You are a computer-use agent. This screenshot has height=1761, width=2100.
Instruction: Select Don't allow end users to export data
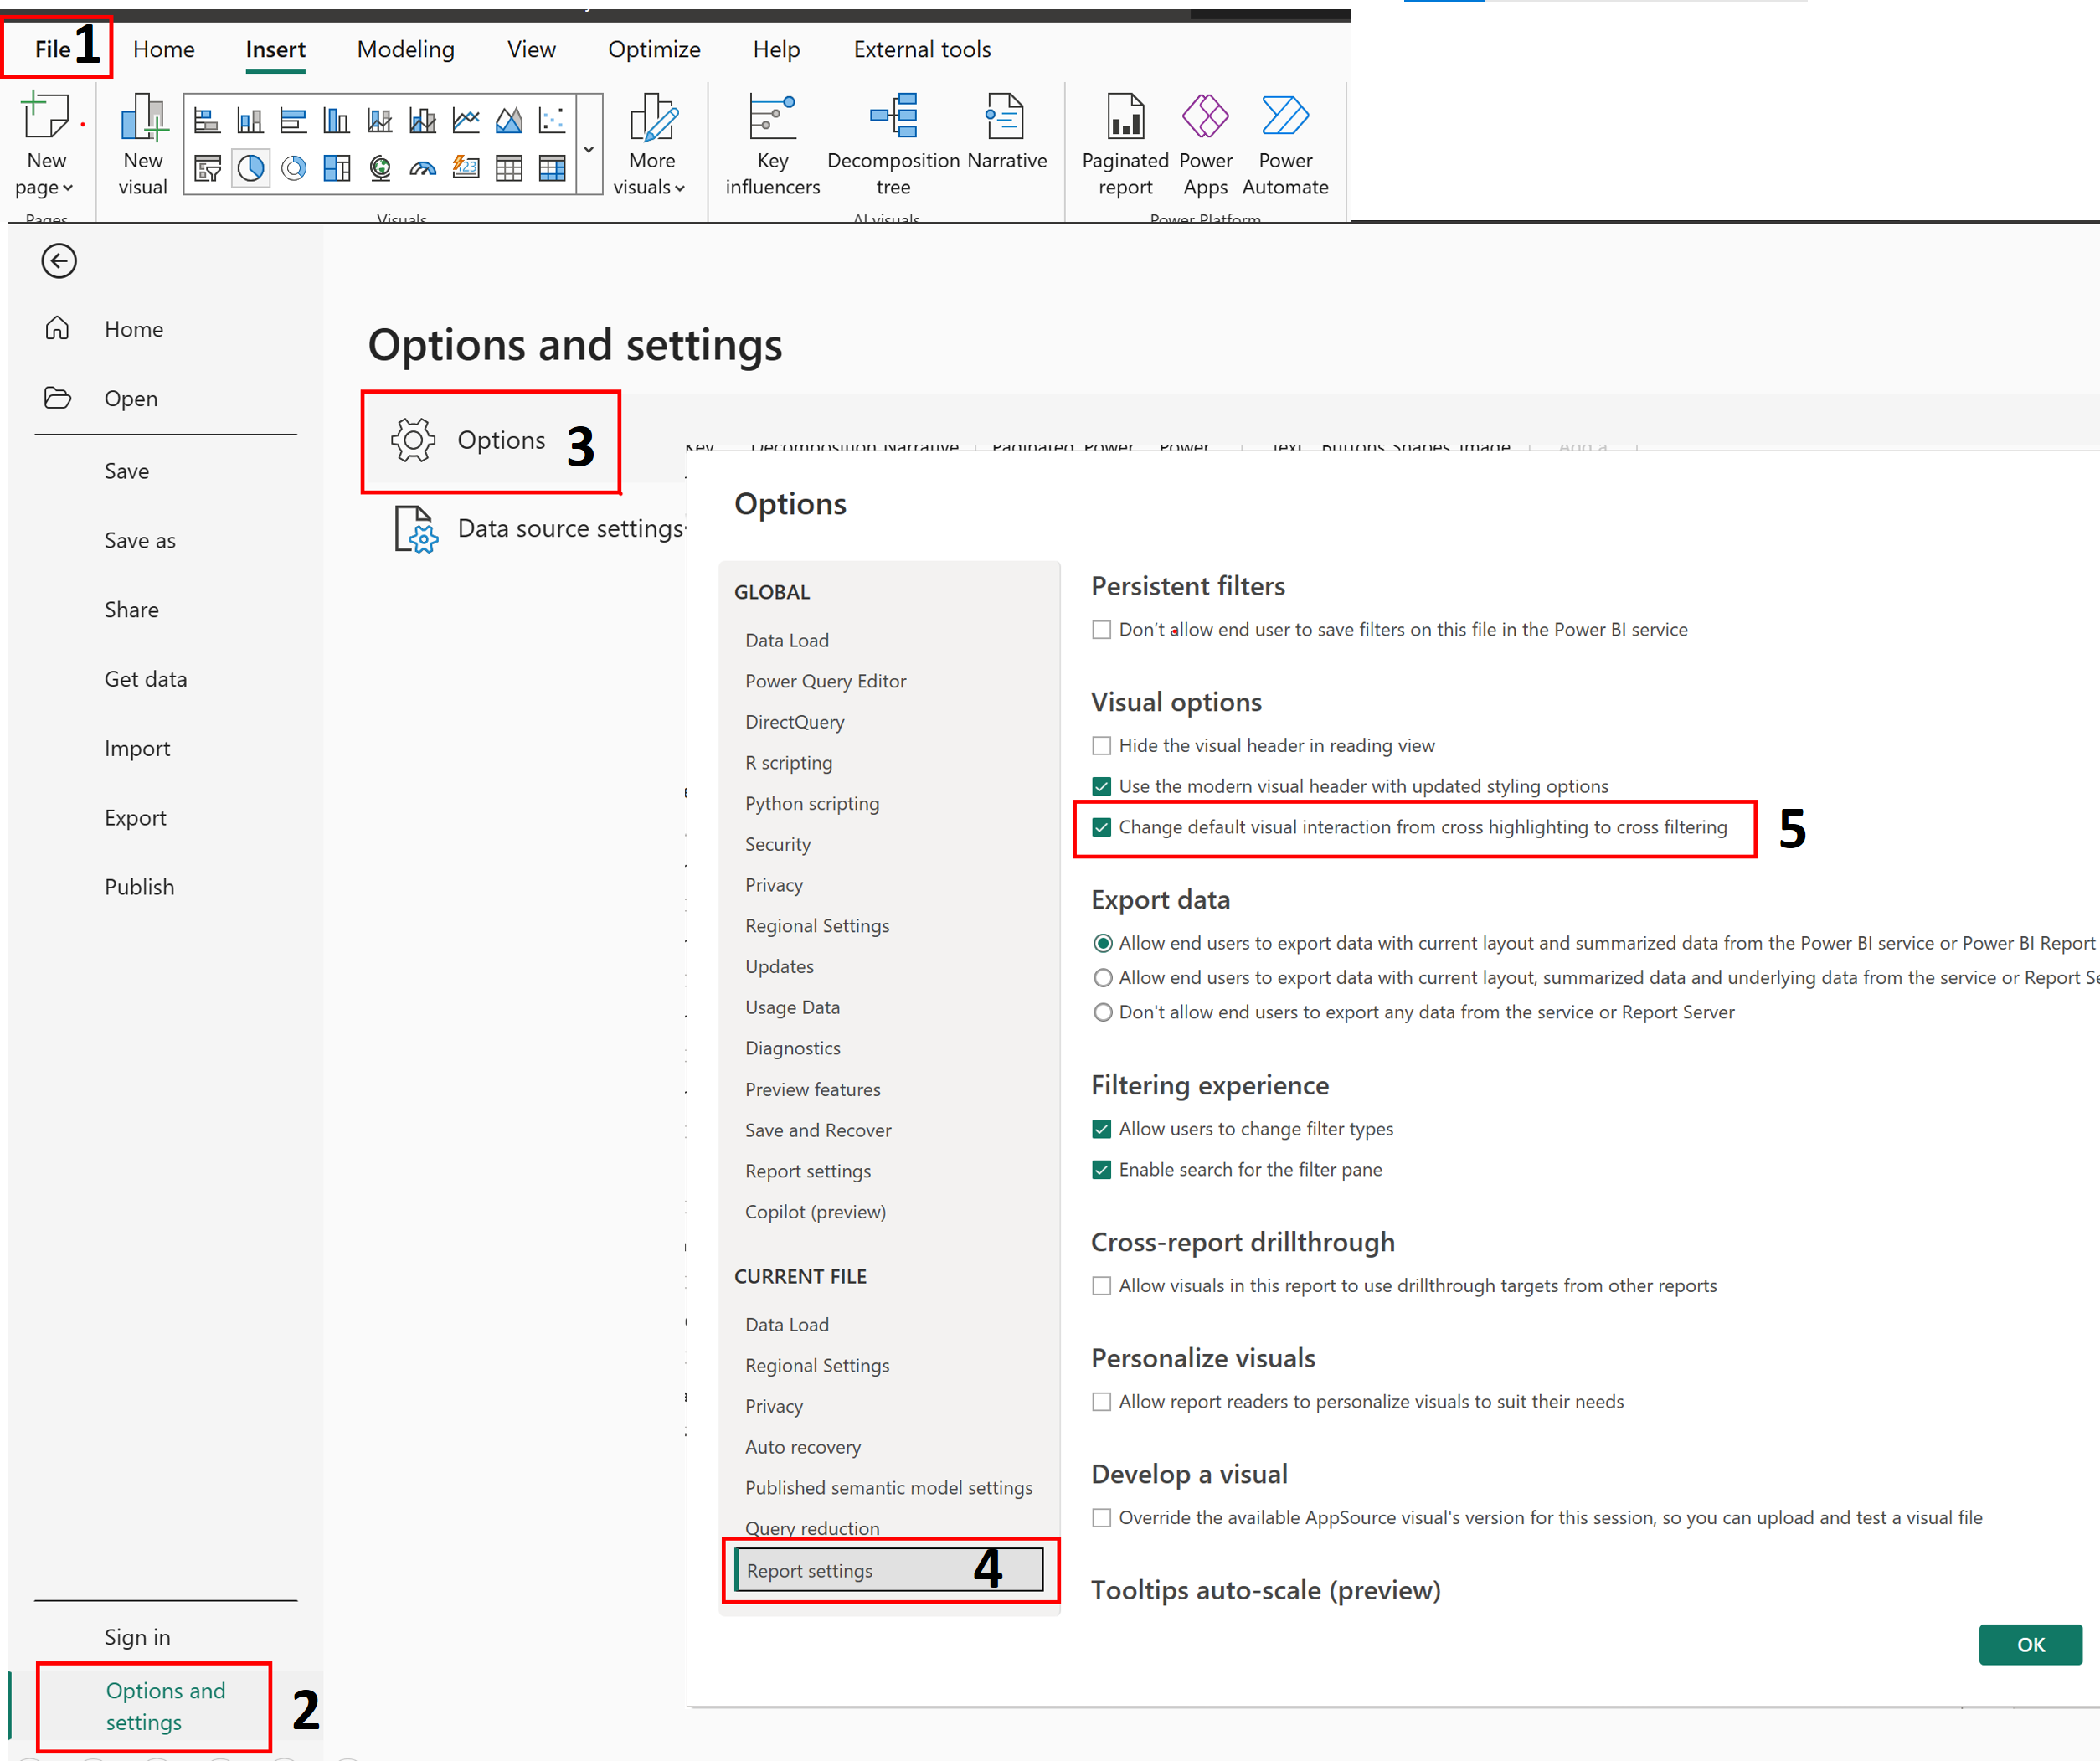(x=1103, y=1012)
